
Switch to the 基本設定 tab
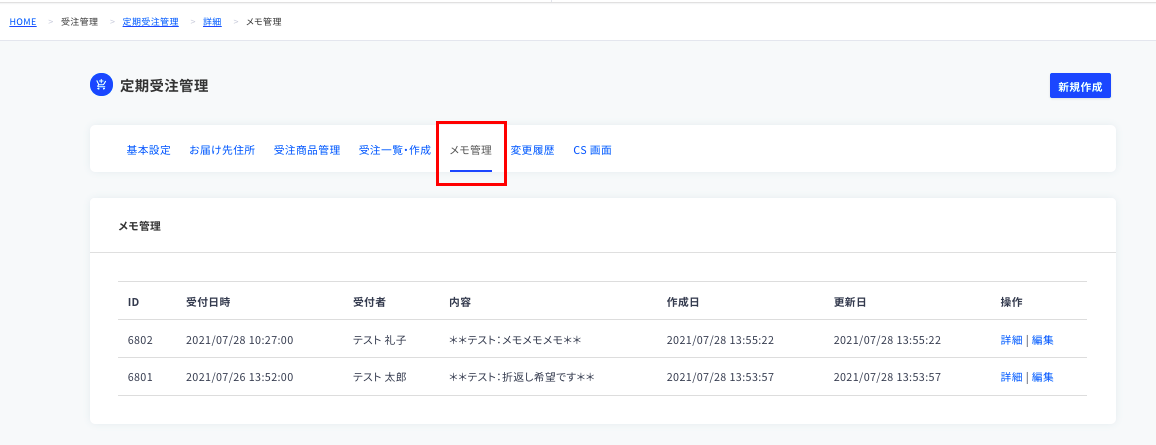(149, 150)
